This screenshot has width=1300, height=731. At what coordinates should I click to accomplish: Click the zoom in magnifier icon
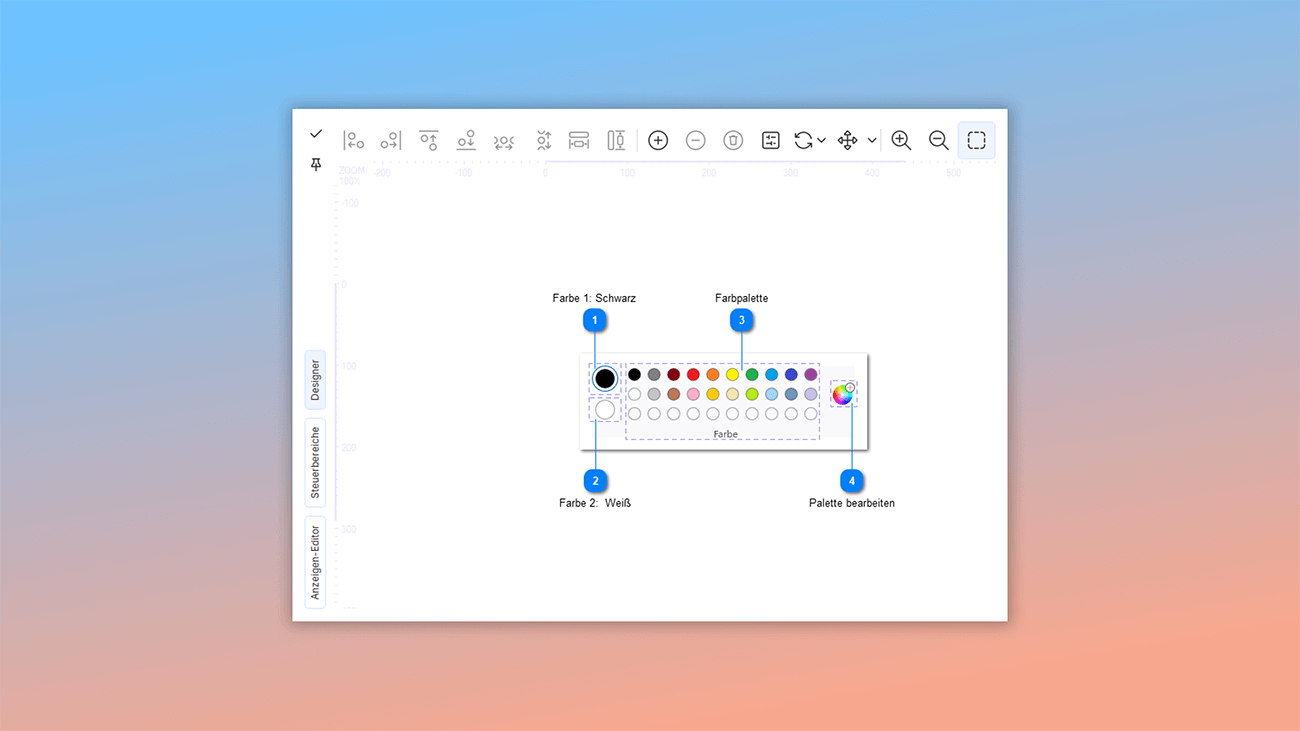[900, 140]
